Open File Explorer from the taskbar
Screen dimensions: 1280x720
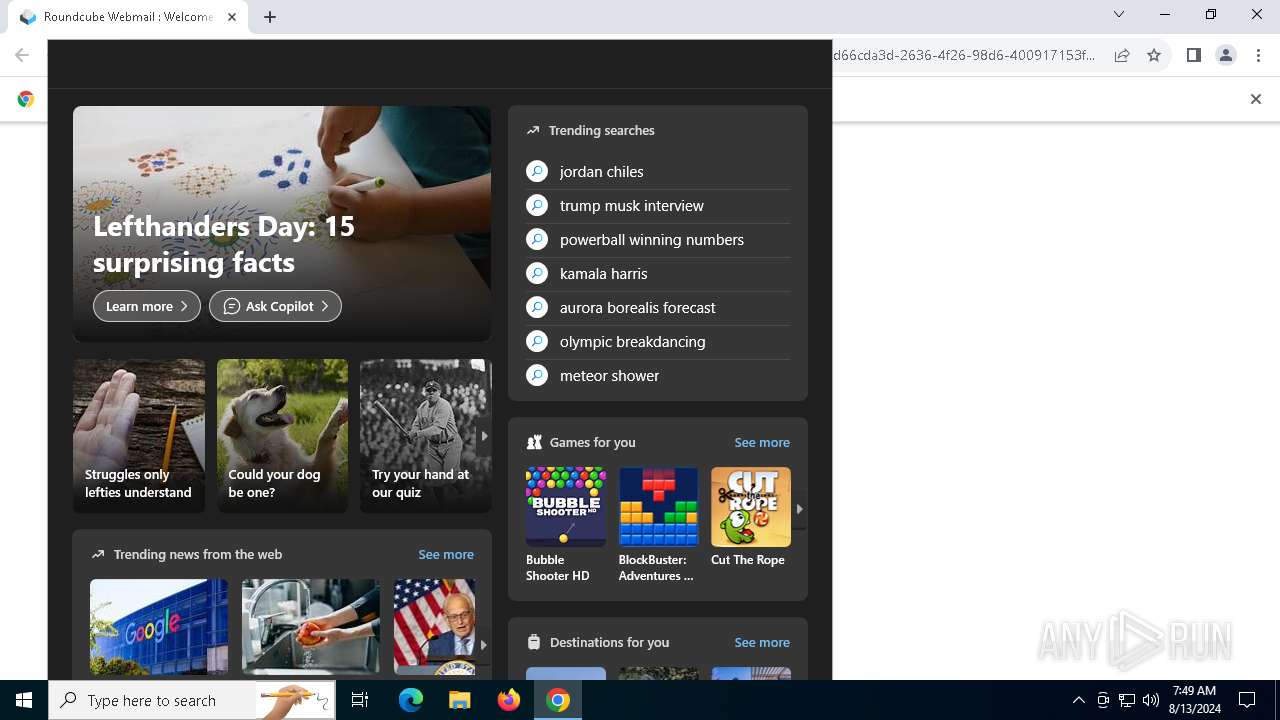[460, 700]
